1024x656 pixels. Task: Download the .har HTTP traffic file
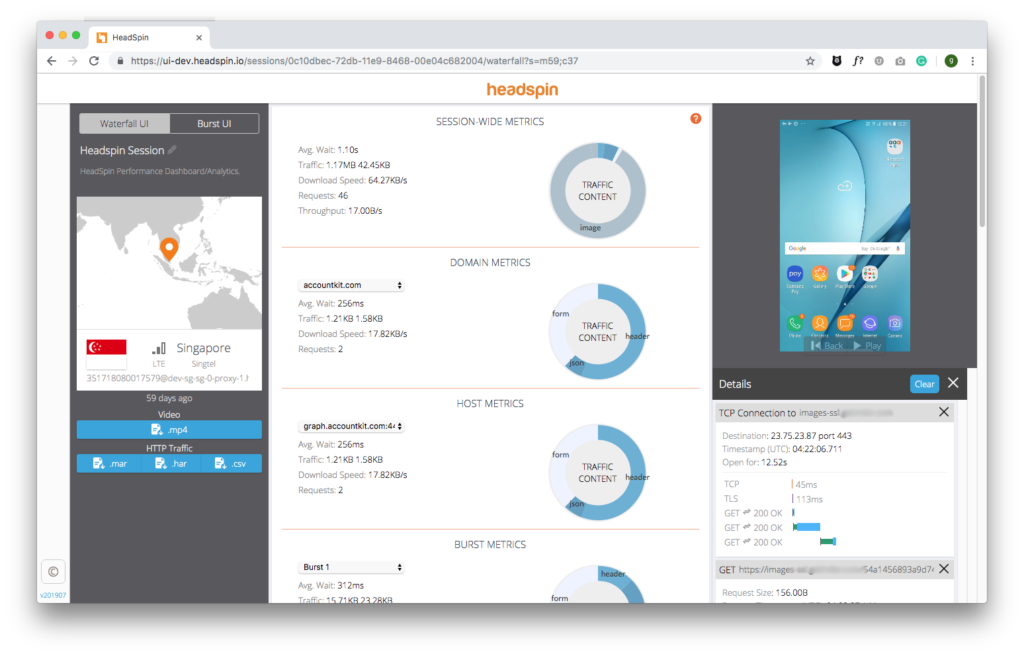170,463
